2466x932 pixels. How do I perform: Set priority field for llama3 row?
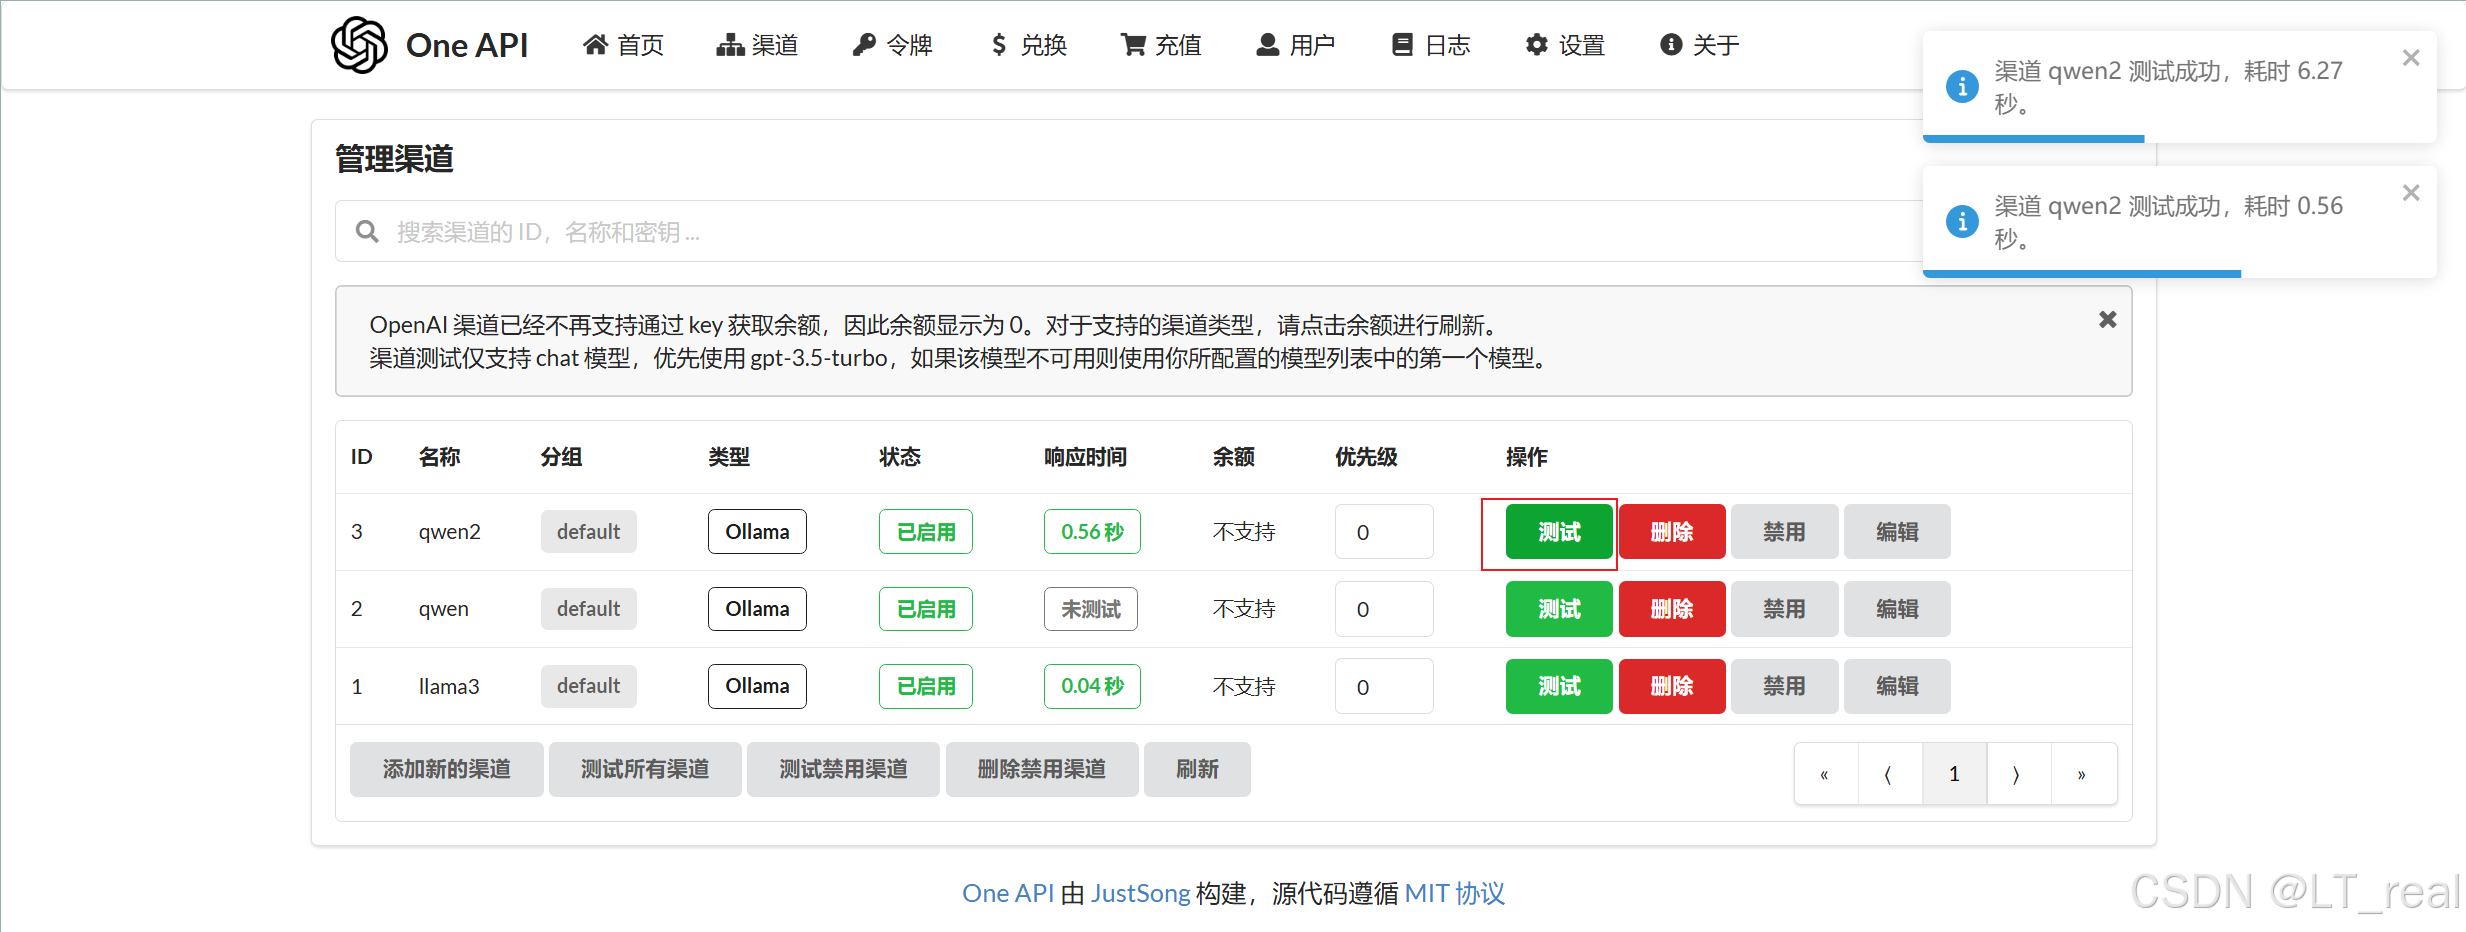click(1384, 686)
